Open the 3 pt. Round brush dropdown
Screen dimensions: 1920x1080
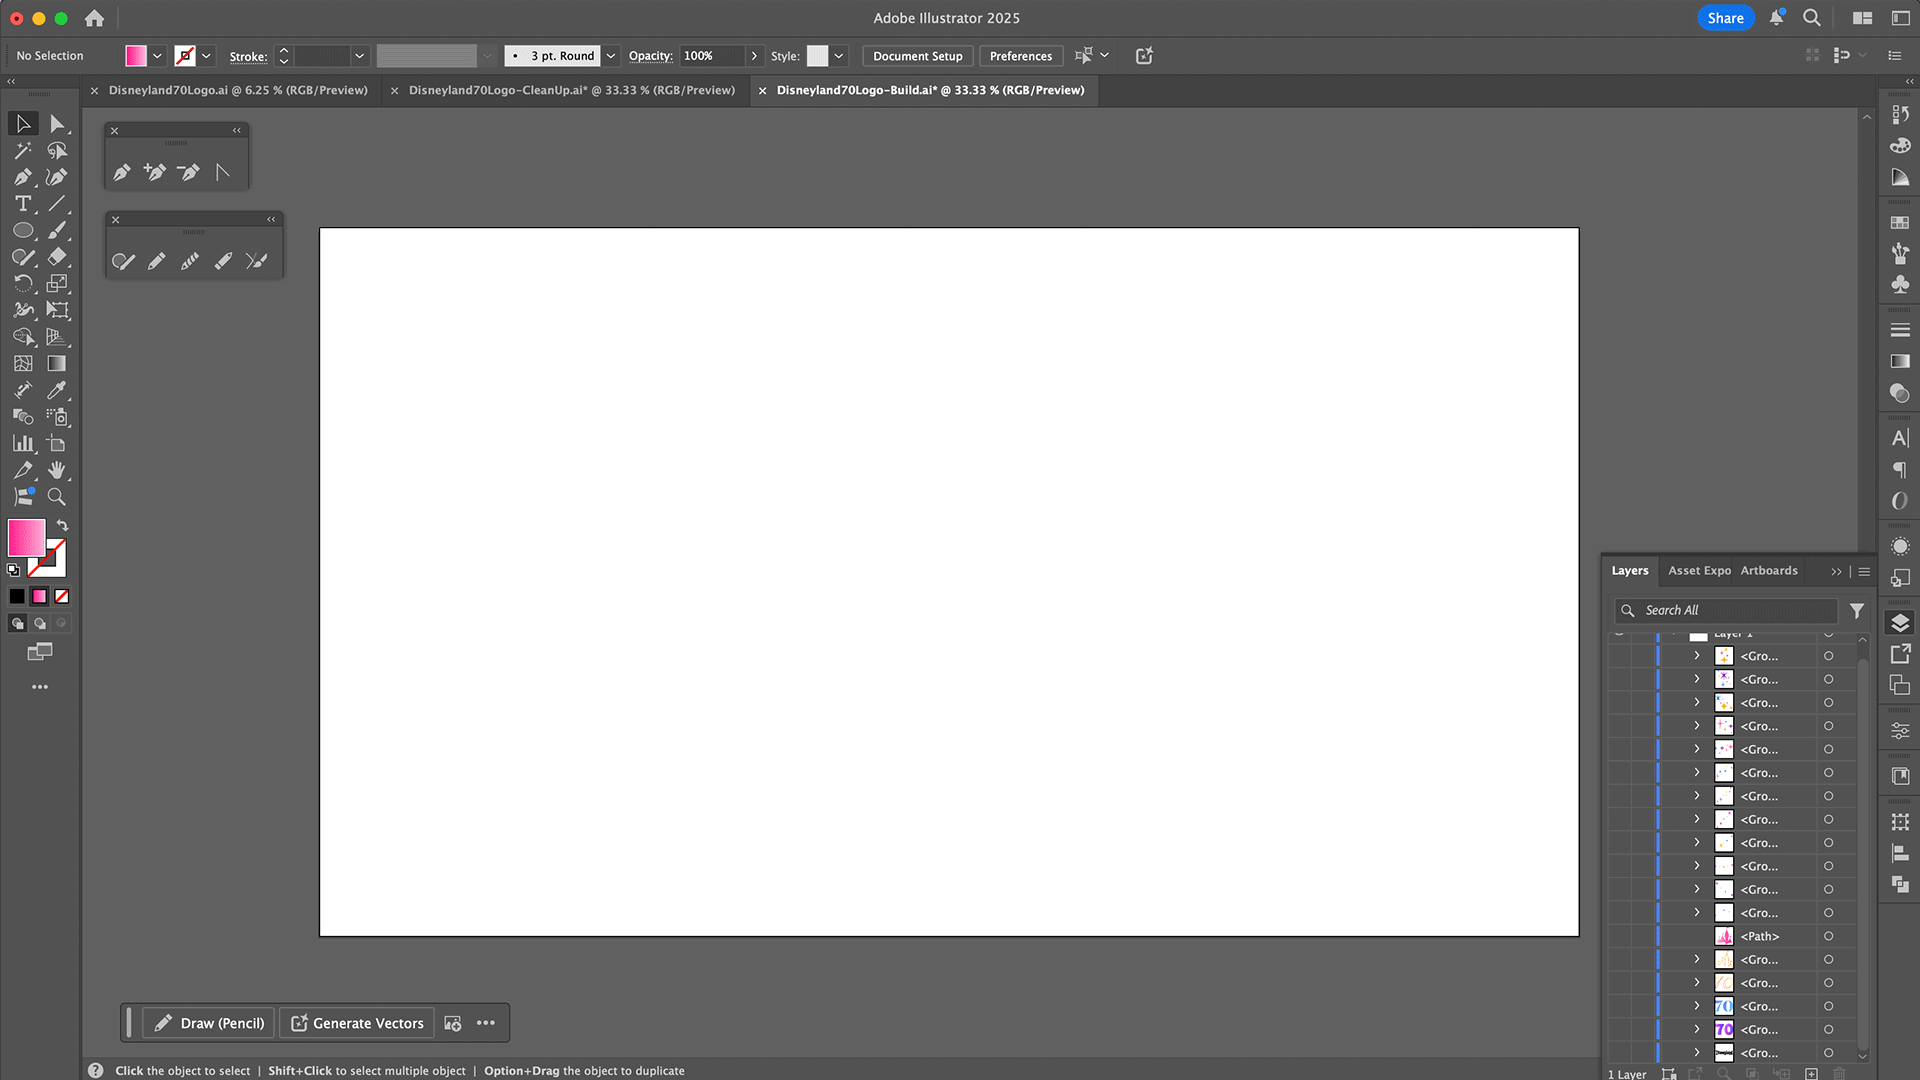click(611, 56)
